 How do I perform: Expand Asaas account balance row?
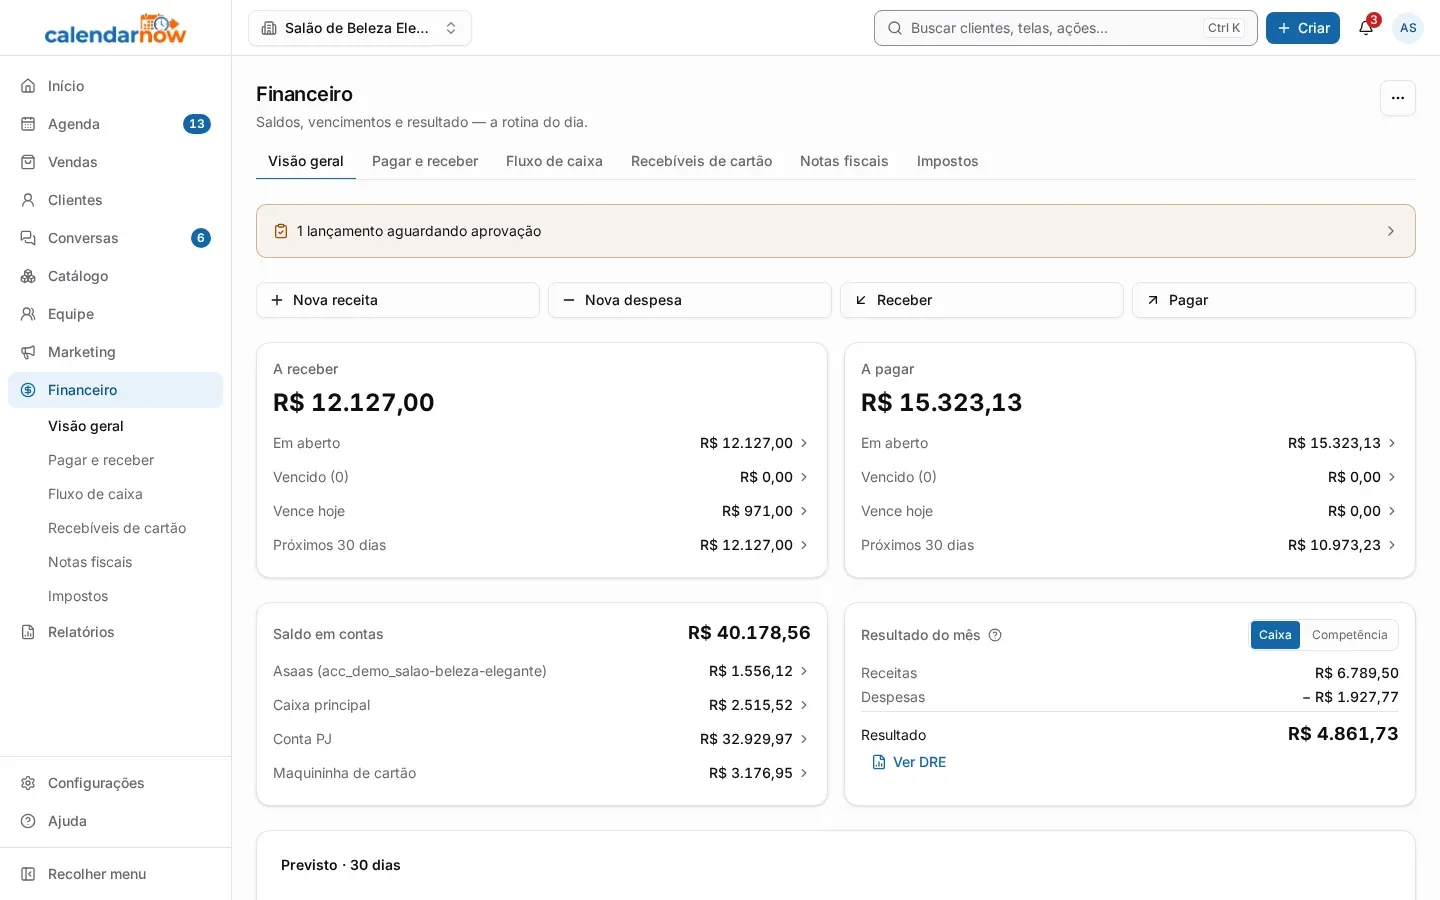[x=541, y=671]
